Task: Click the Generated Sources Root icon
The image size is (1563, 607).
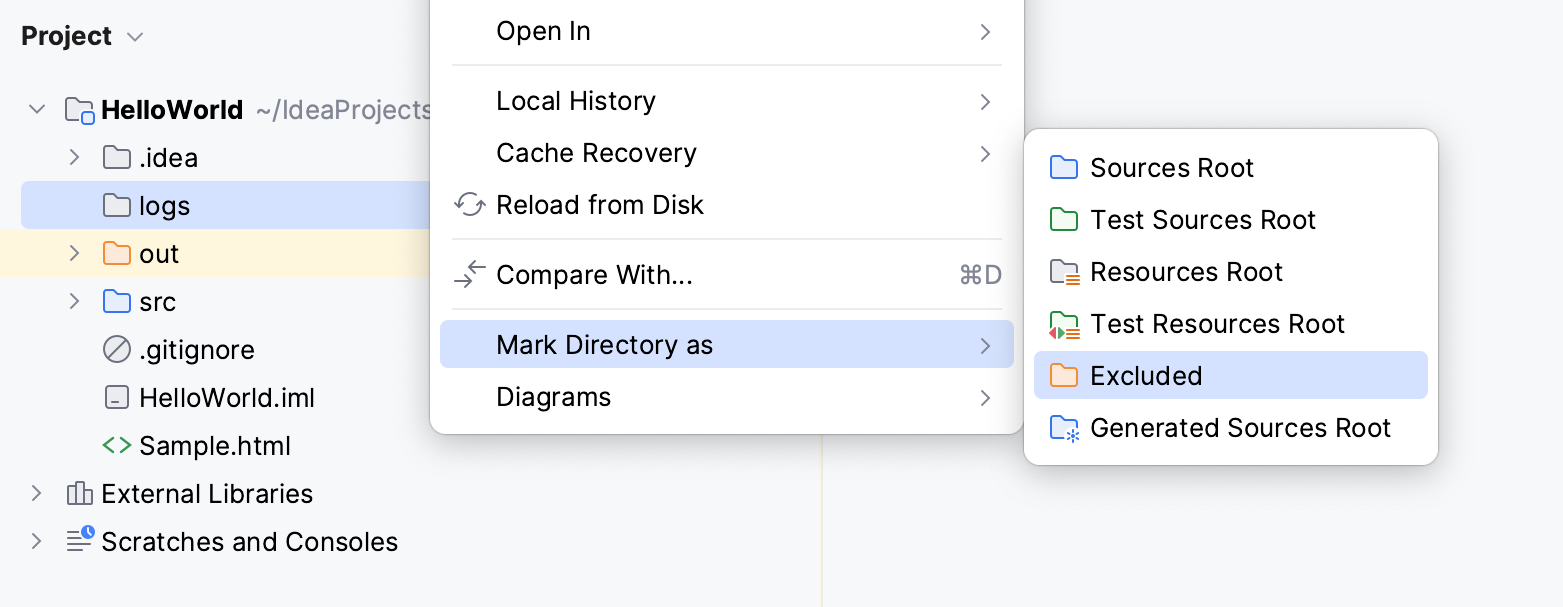Action: tap(1064, 428)
